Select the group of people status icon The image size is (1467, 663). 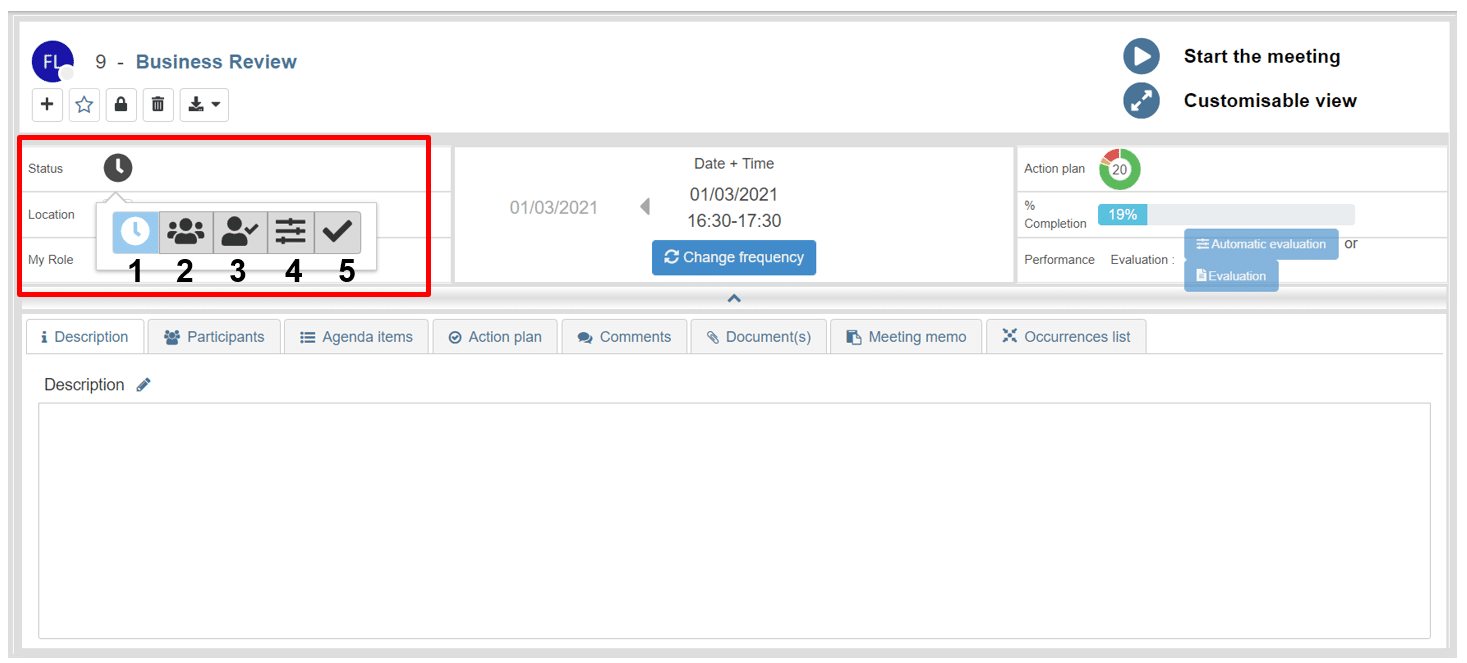(x=186, y=232)
